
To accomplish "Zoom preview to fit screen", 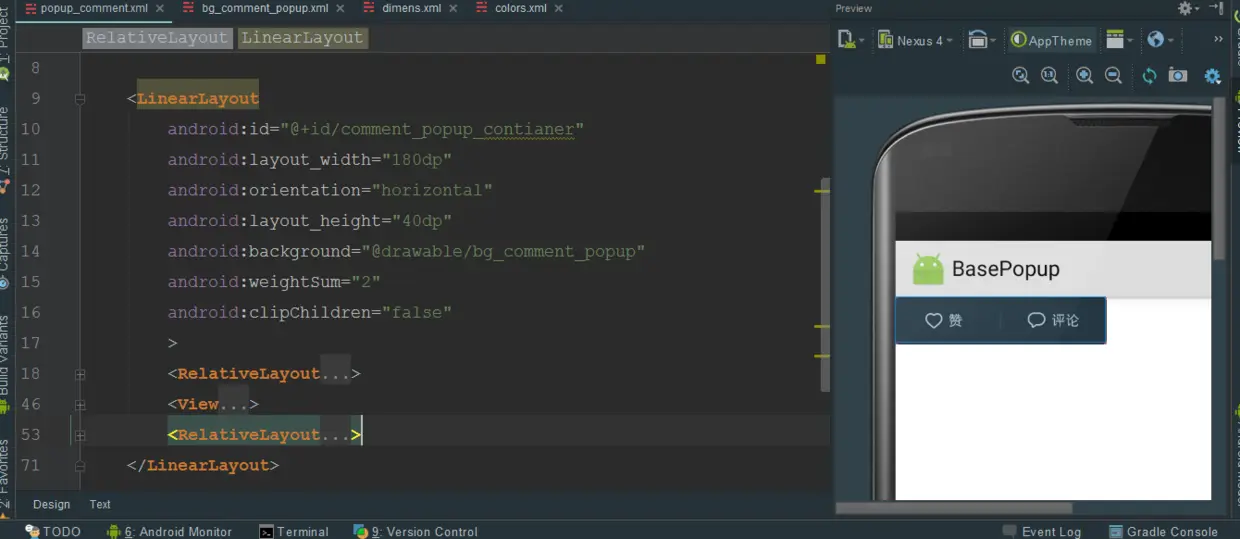I will 1021,76.
